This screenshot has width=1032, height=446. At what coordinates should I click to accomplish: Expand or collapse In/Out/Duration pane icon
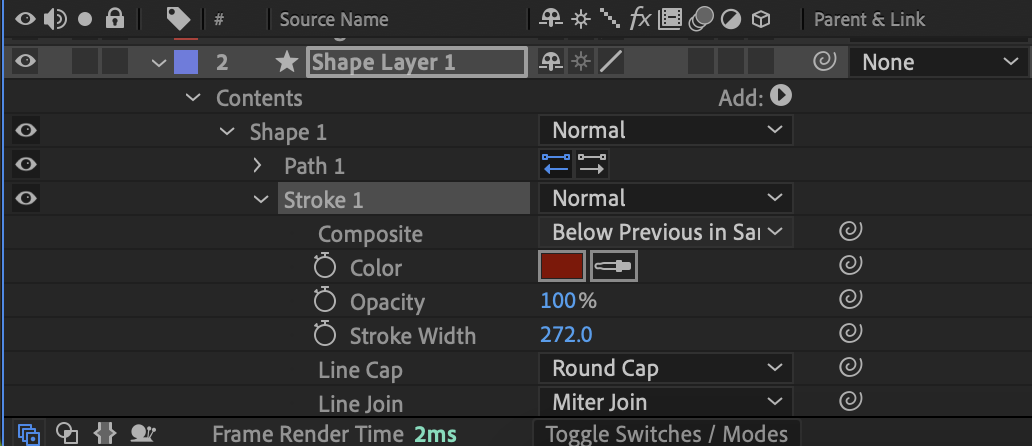click(x=105, y=433)
